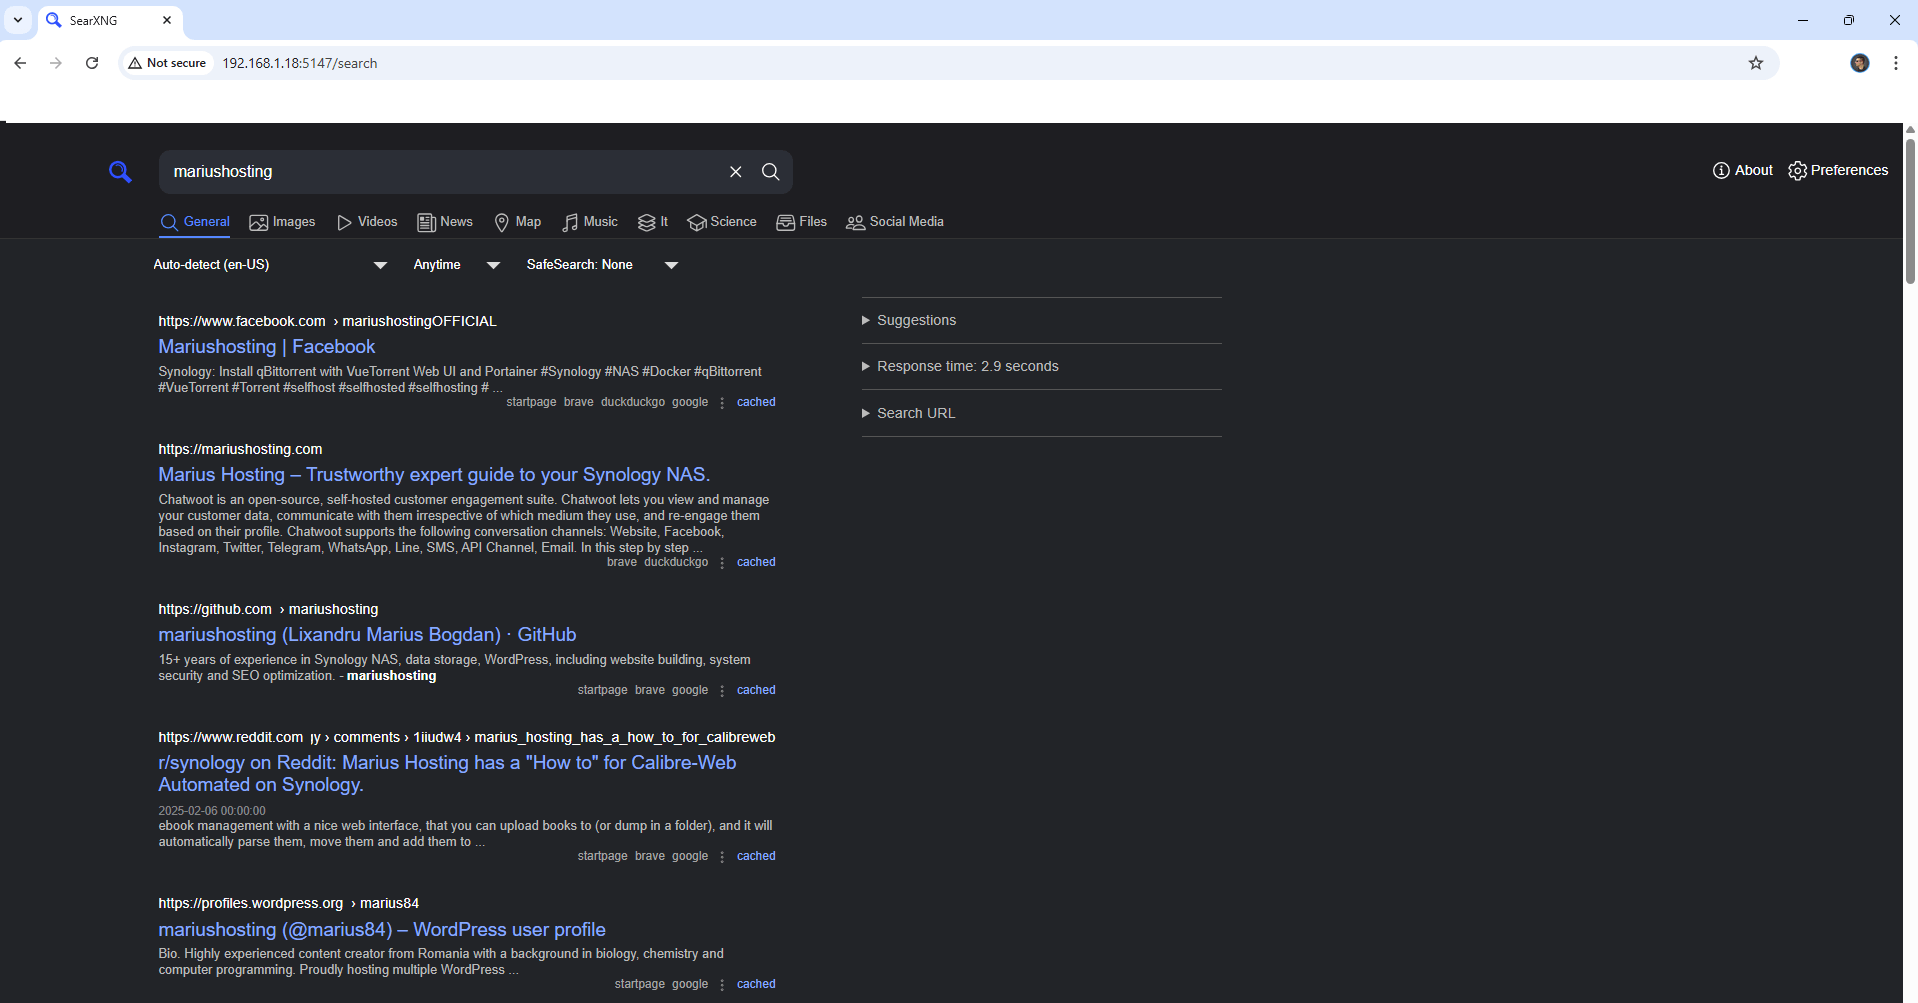Open the SafeSearch filter dropdown

point(602,265)
